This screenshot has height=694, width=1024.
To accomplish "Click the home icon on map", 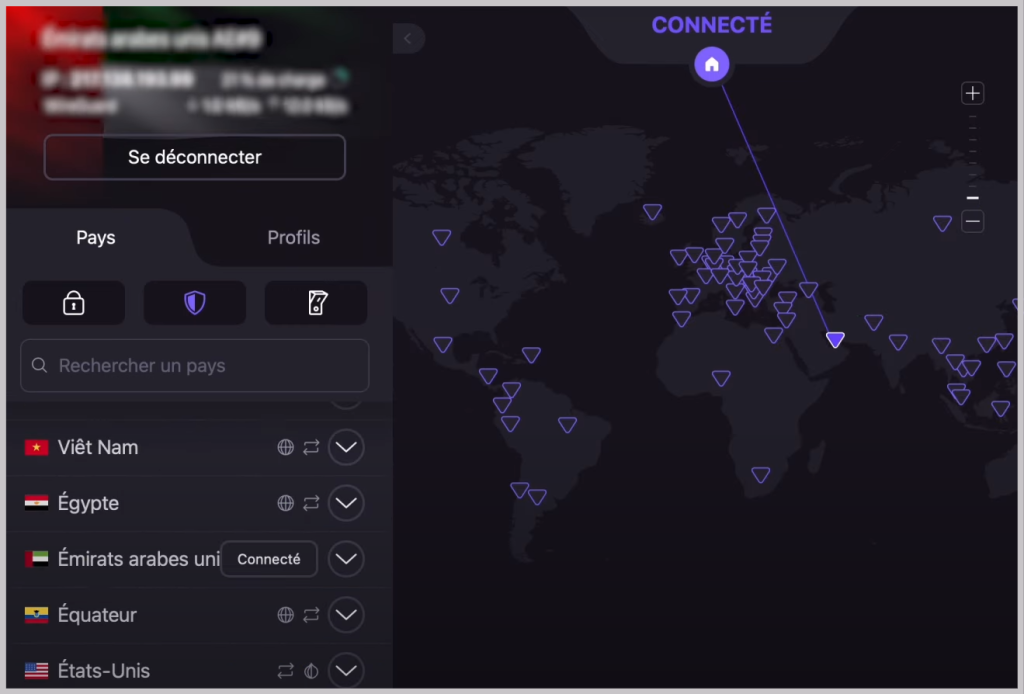I will click(712, 65).
